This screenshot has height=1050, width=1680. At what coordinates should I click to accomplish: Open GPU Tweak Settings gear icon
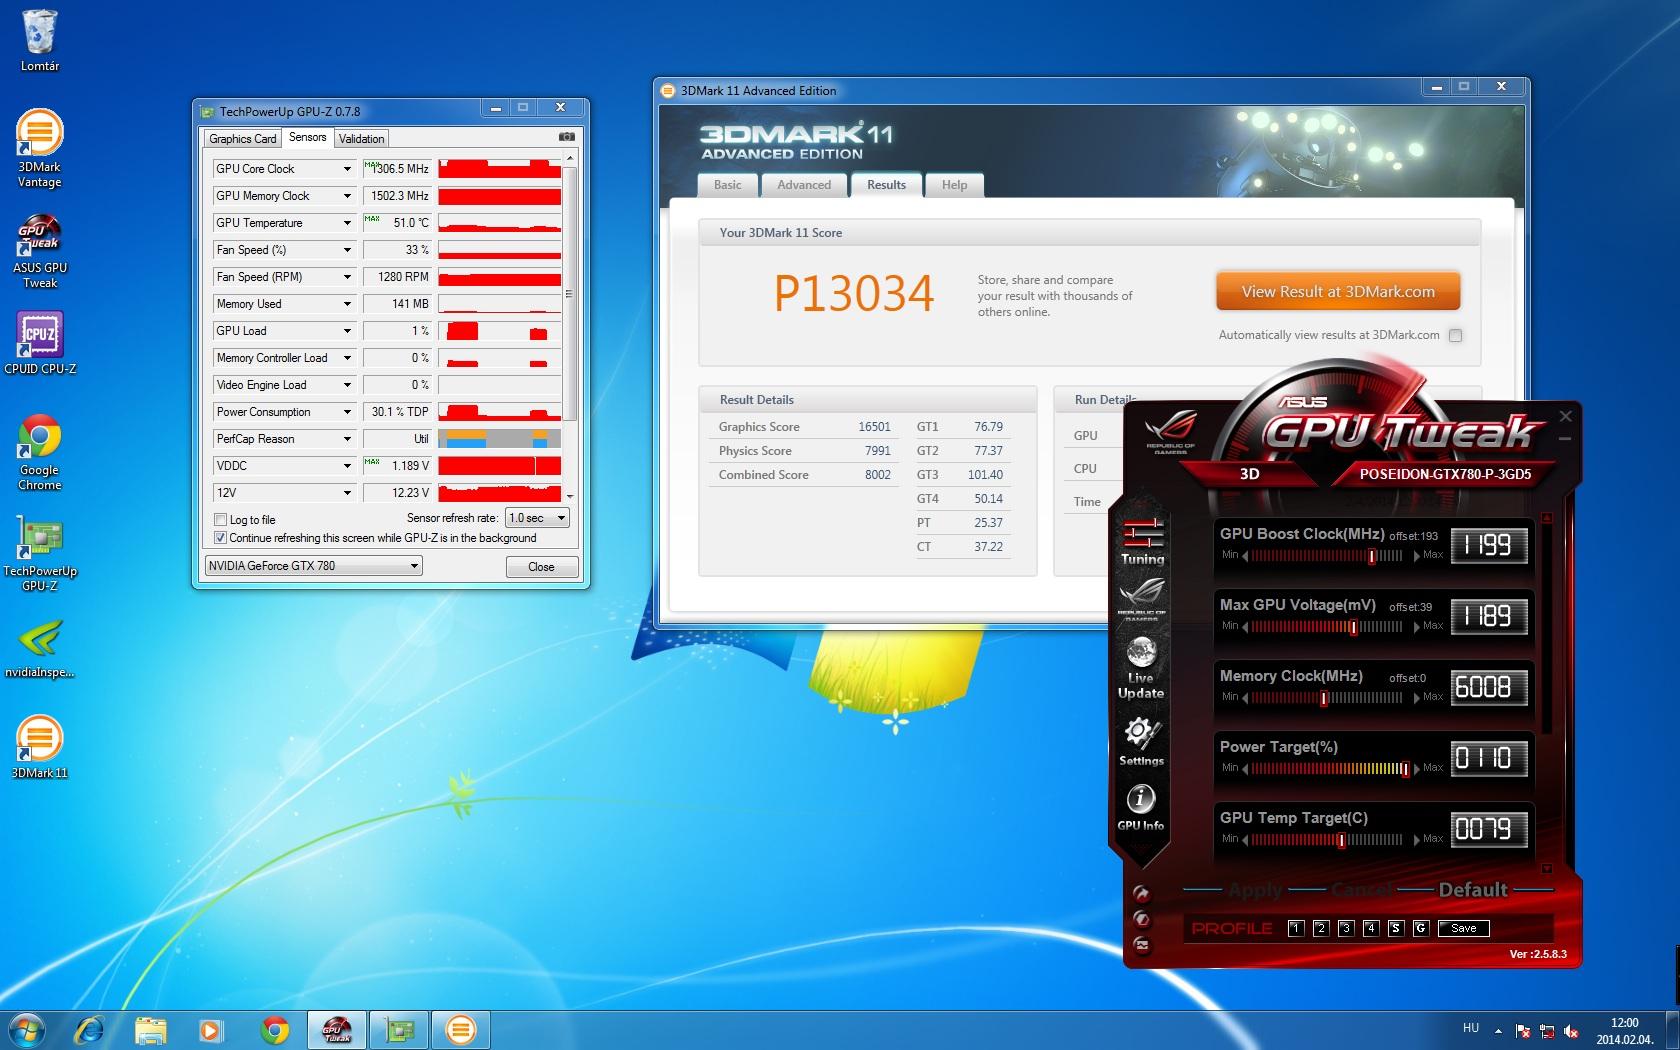point(1141,742)
